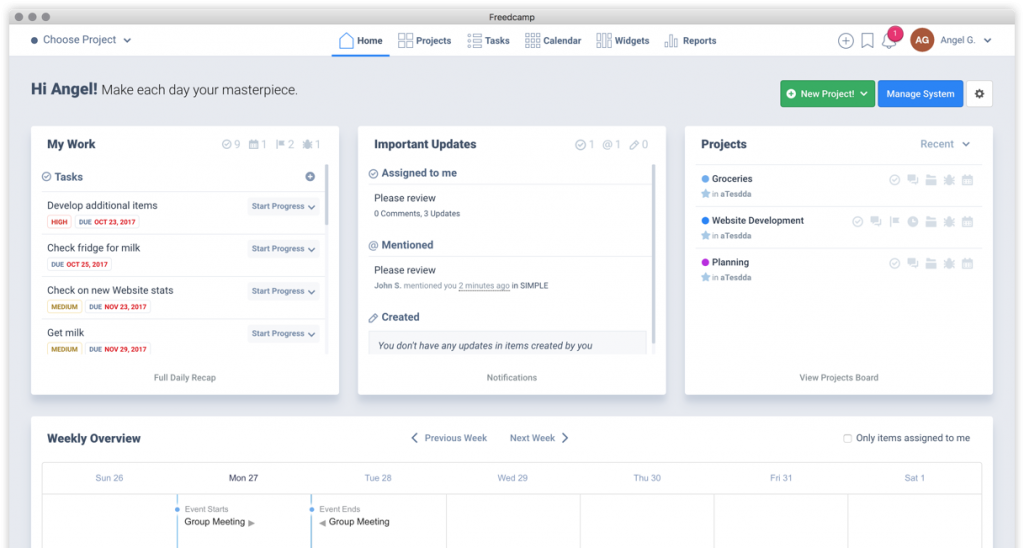The image size is (1024, 548).
Task: Open the Angel G. user menu
Action: (x=965, y=40)
